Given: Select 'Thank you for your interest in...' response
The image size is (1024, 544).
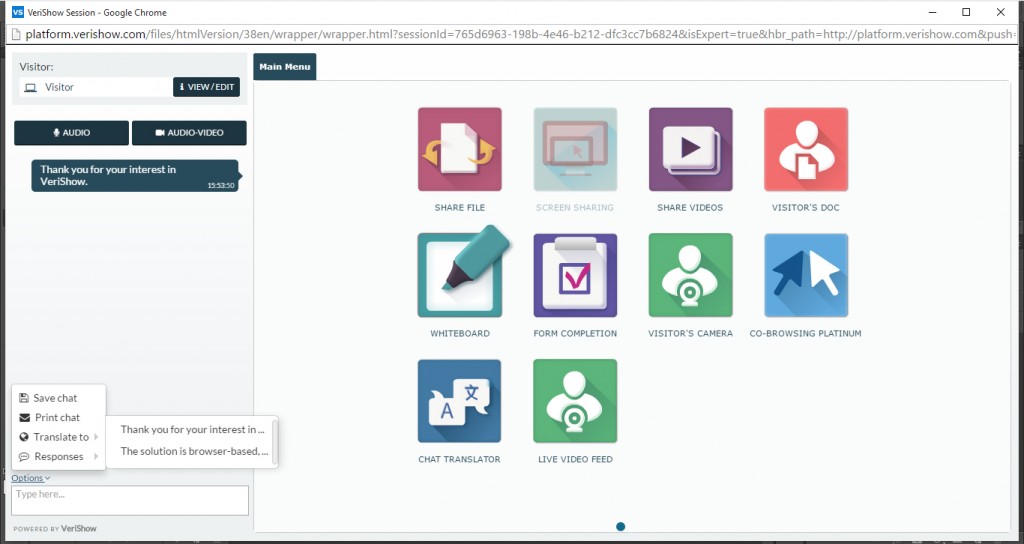Looking at the screenshot, I should tap(192, 430).
